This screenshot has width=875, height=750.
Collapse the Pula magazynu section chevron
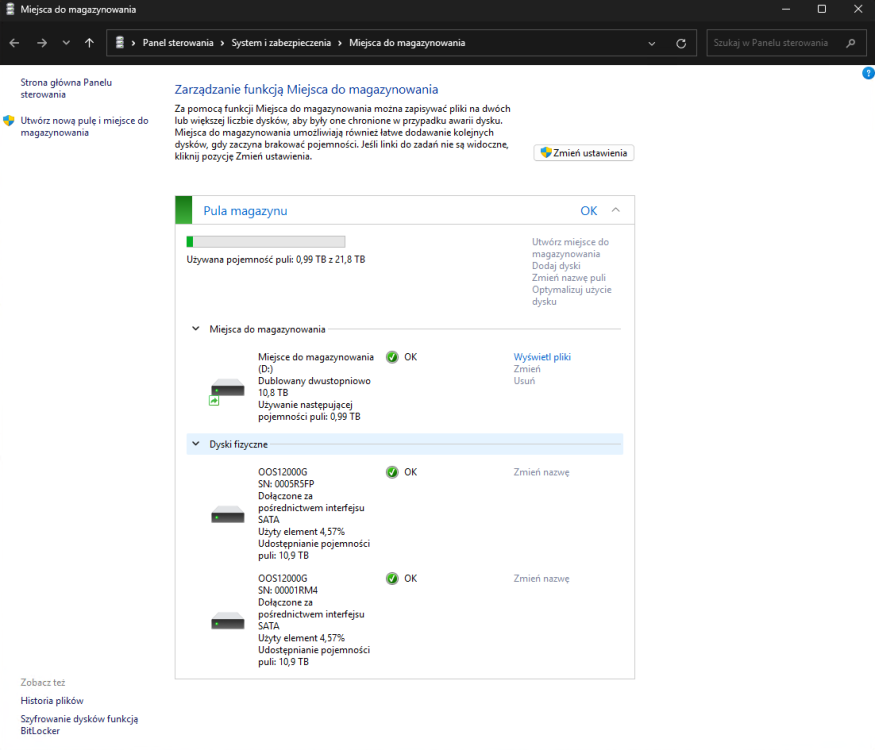tap(617, 209)
